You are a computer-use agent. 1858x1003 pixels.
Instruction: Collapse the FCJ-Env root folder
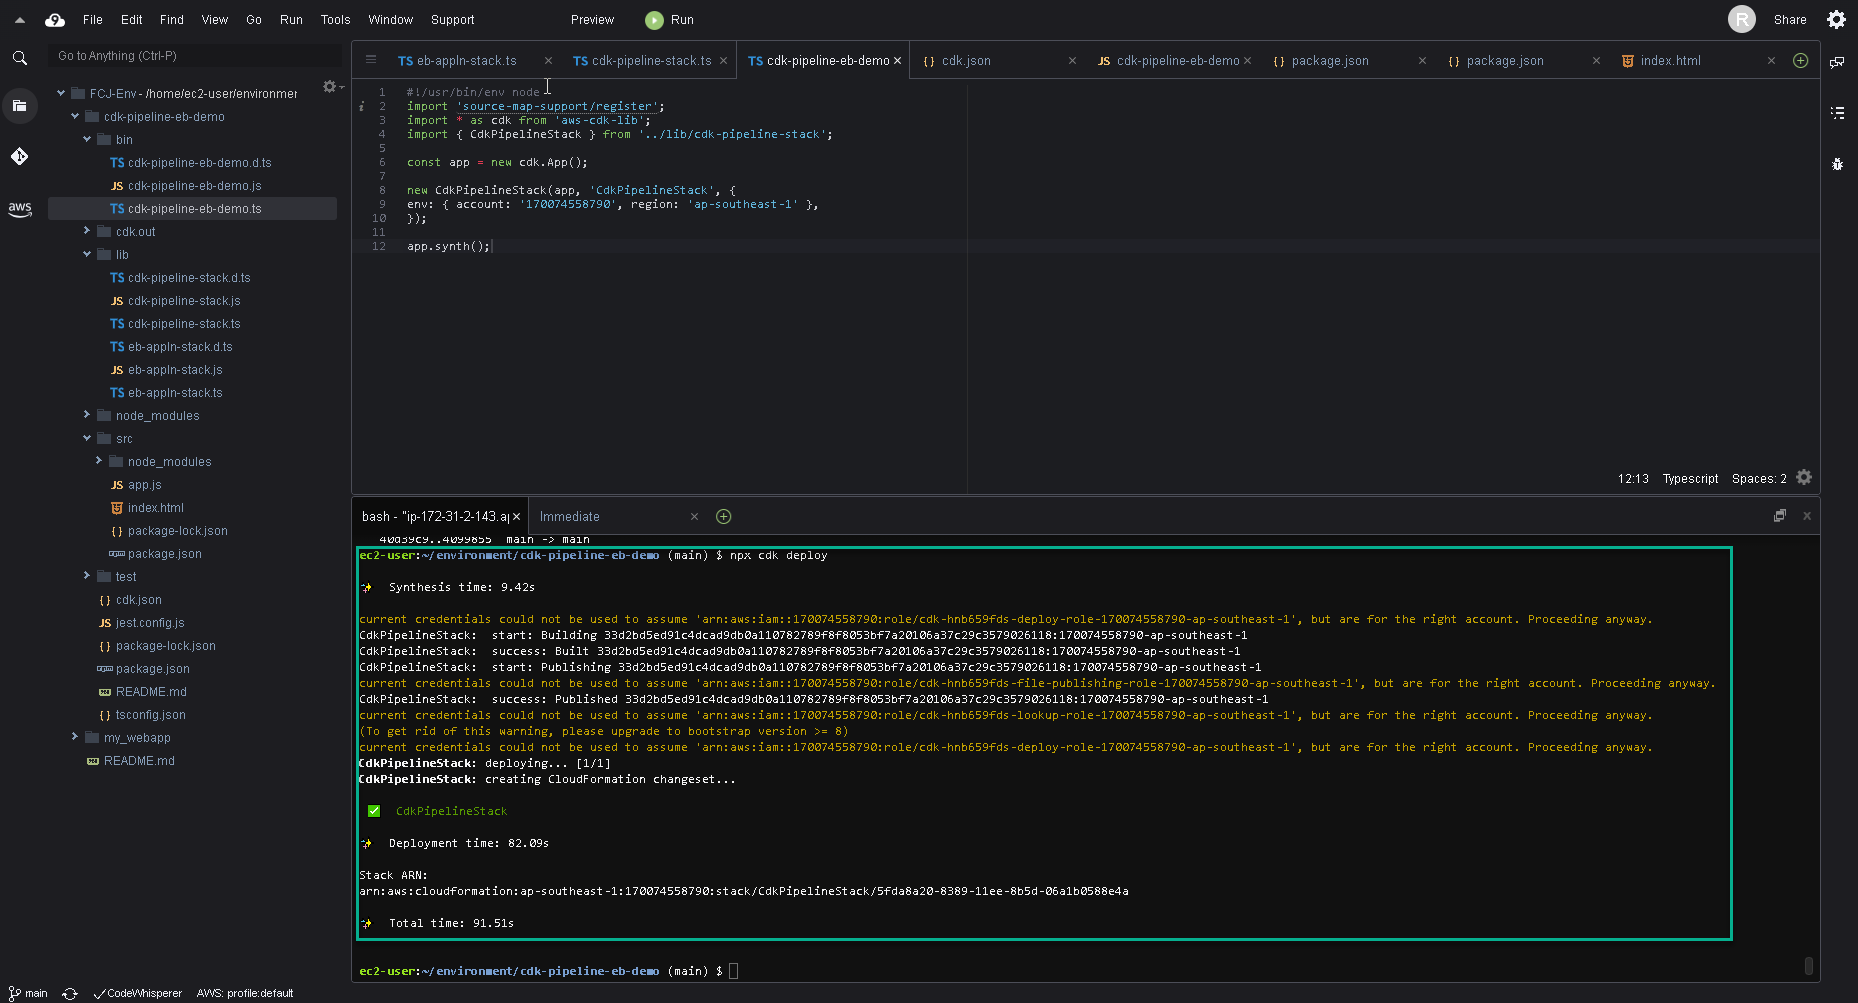[x=61, y=93]
